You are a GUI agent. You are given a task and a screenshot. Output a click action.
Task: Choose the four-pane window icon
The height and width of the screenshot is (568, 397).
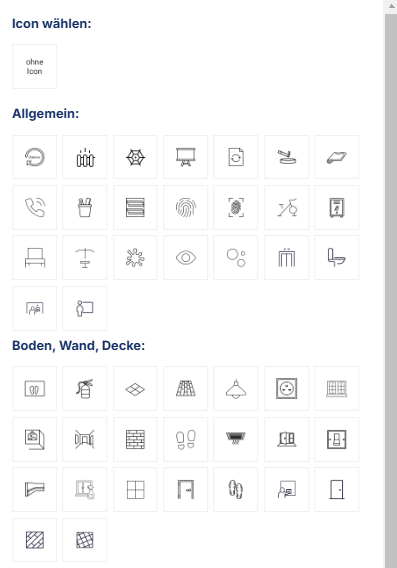click(x=135, y=489)
